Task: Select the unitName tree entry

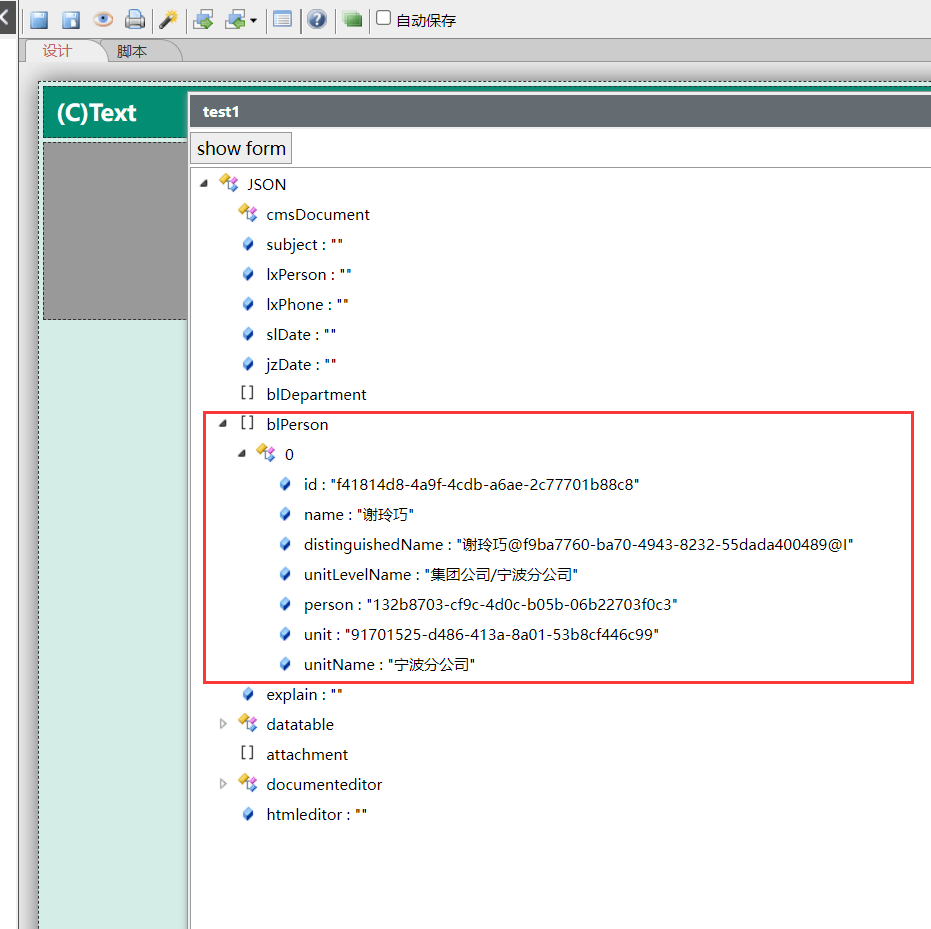Action: [x=389, y=664]
